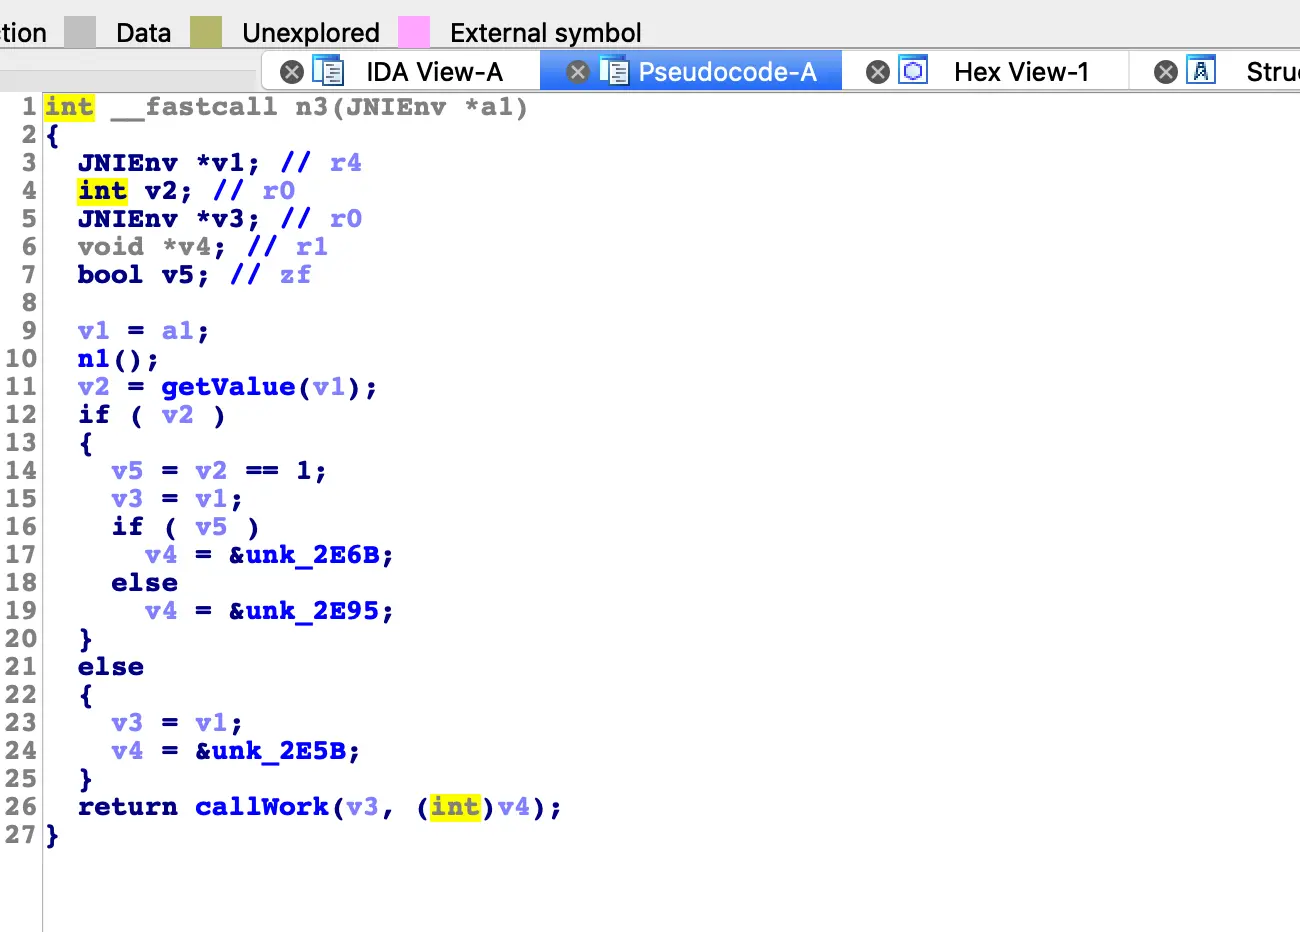Click line number 10 in the gutter

pyautogui.click(x=21, y=359)
